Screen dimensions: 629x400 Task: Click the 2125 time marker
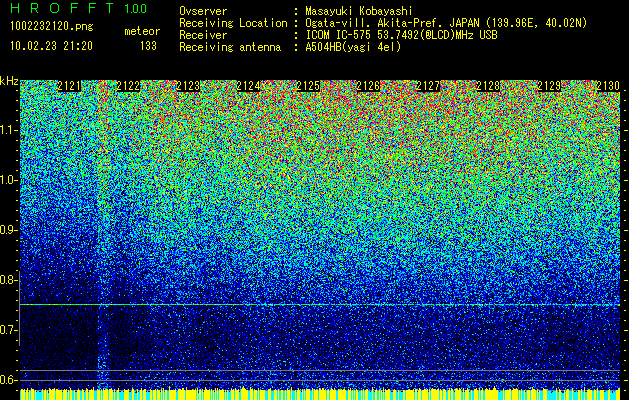pyautogui.click(x=308, y=86)
